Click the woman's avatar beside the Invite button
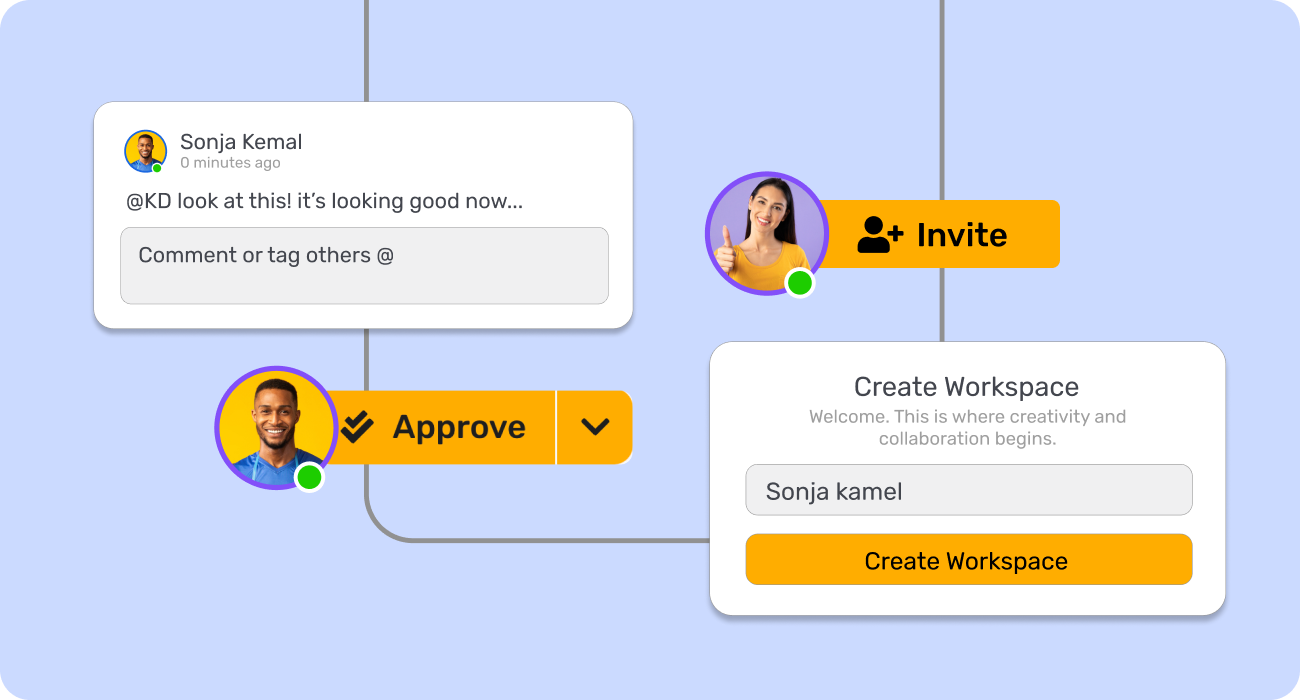This screenshot has height=700, width=1300. [x=766, y=231]
